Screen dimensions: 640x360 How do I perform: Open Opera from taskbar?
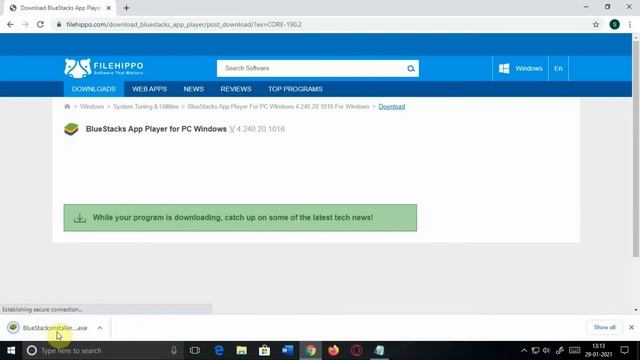(x=356, y=351)
